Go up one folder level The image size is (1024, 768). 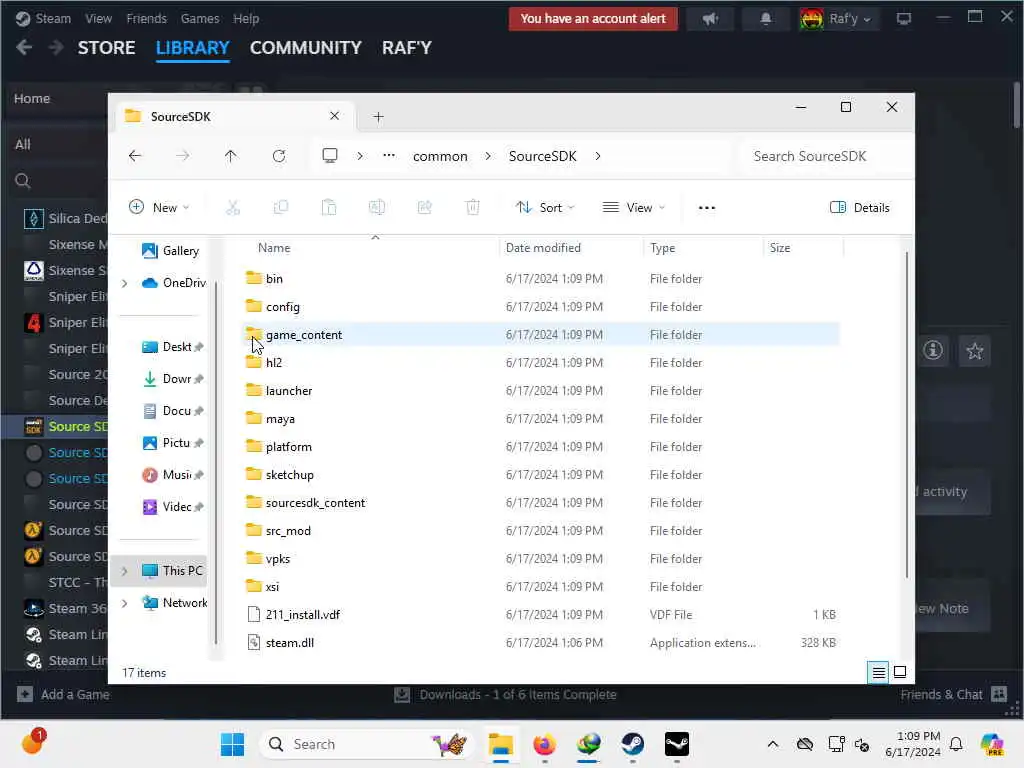tap(231, 156)
